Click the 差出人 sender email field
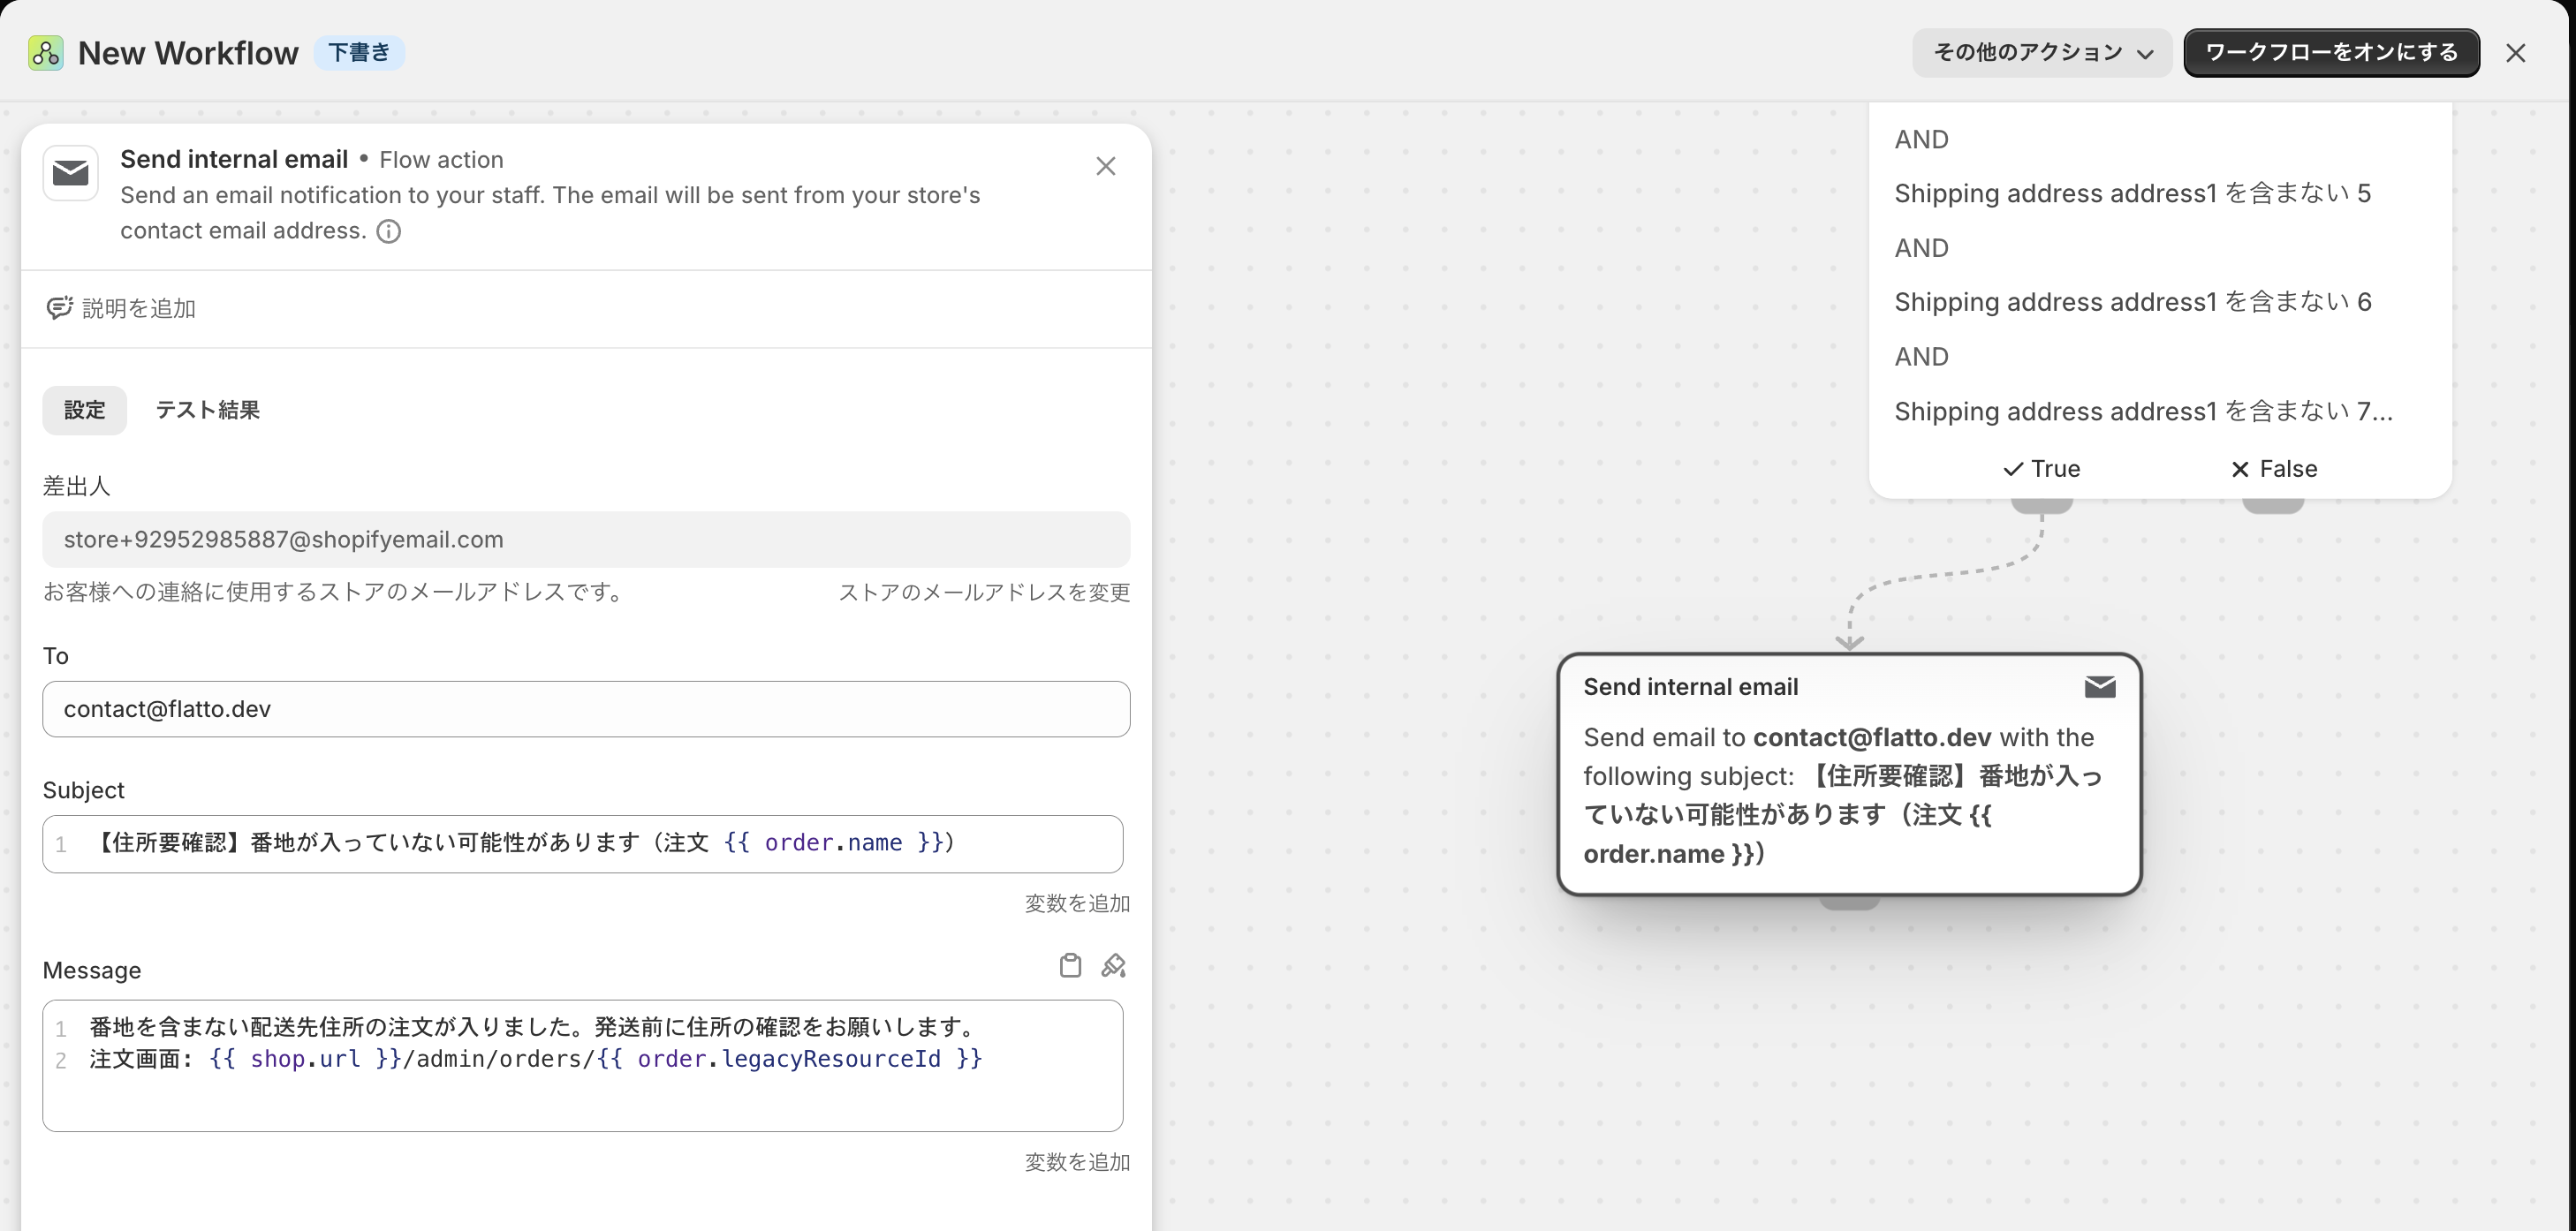Image resolution: width=2576 pixels, height=1231 pixels. click(x=586, y=540)
